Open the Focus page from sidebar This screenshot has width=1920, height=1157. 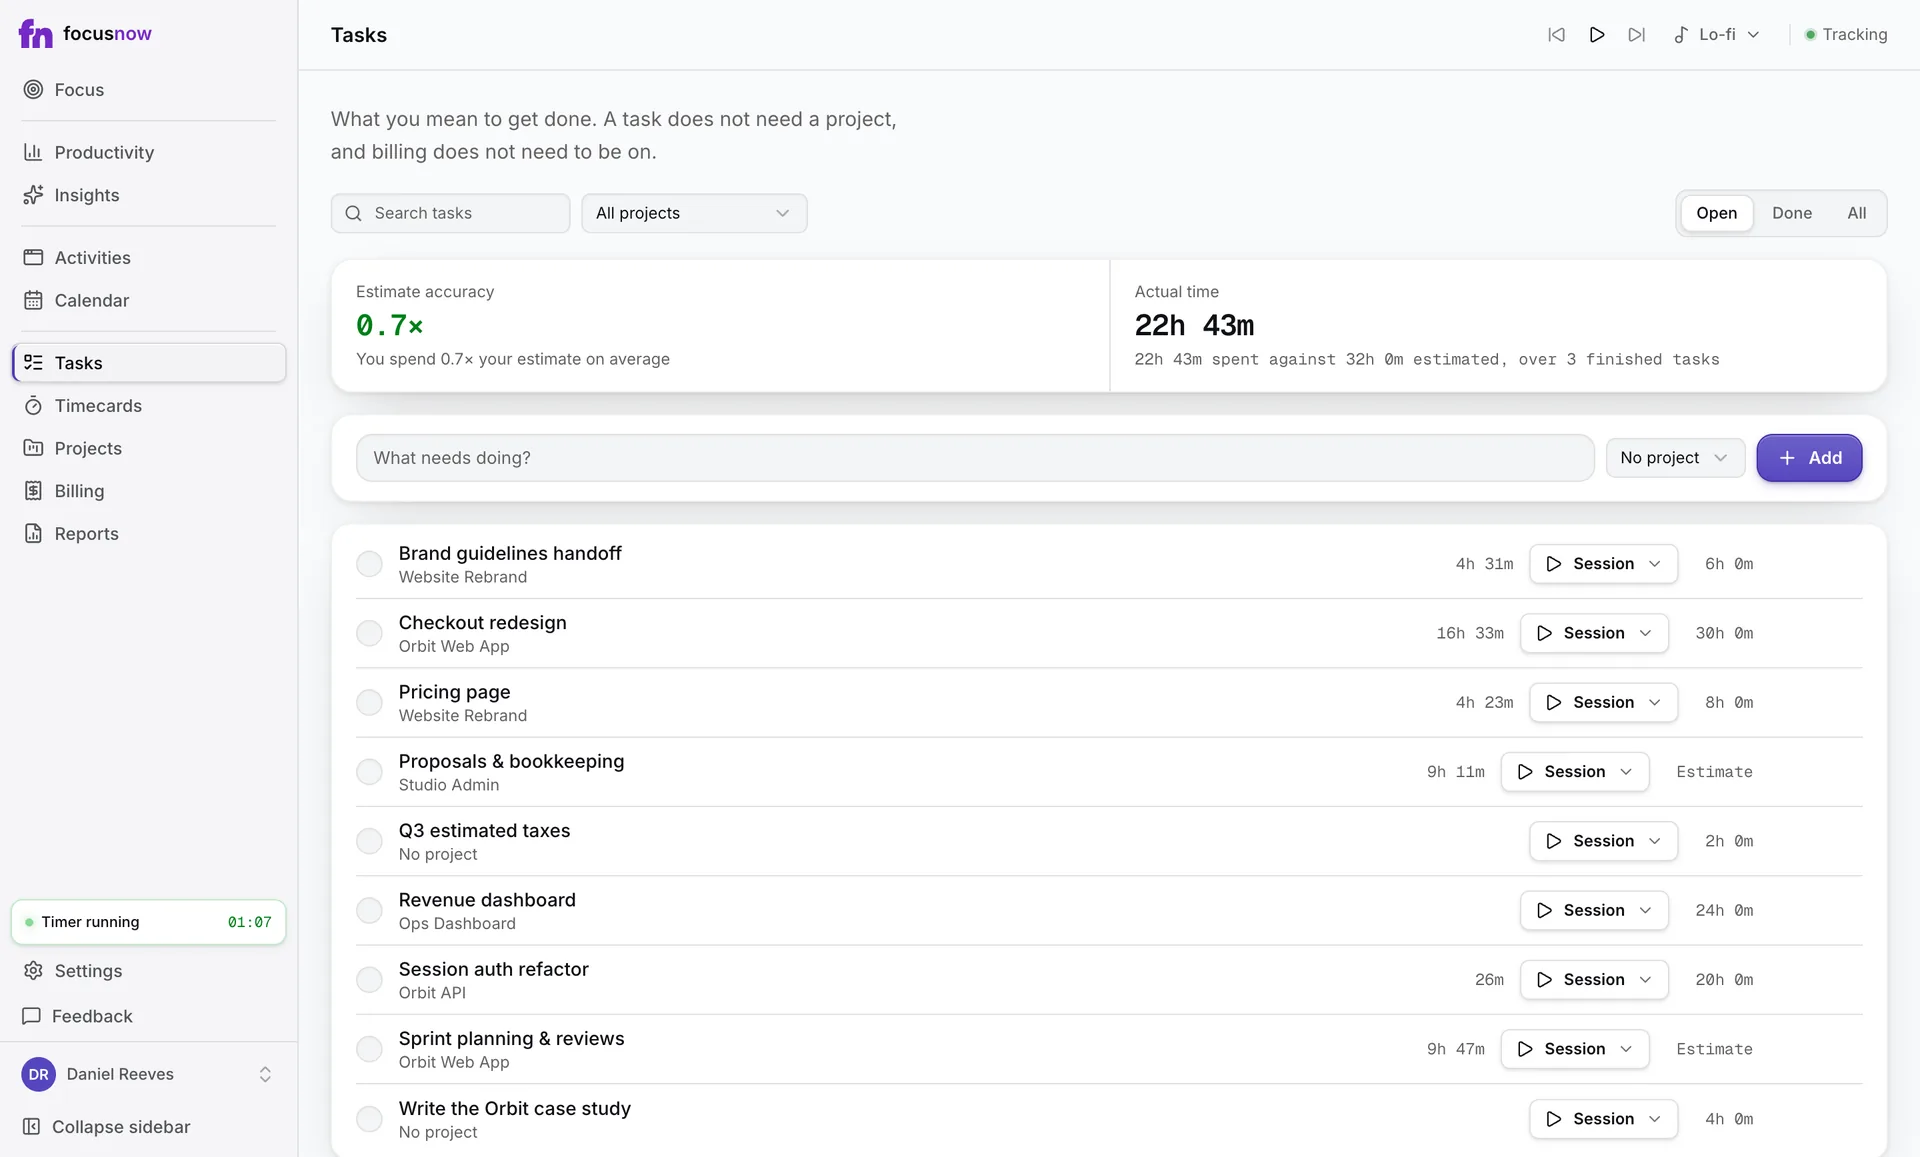(149, 90)
